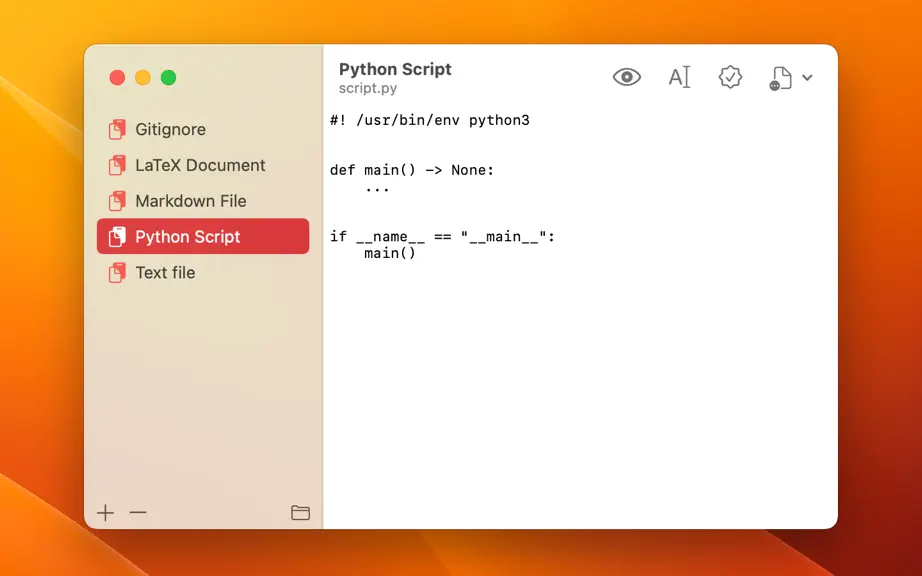Select the Markdown File template
The image size is (922, 576).
[203, 201]
